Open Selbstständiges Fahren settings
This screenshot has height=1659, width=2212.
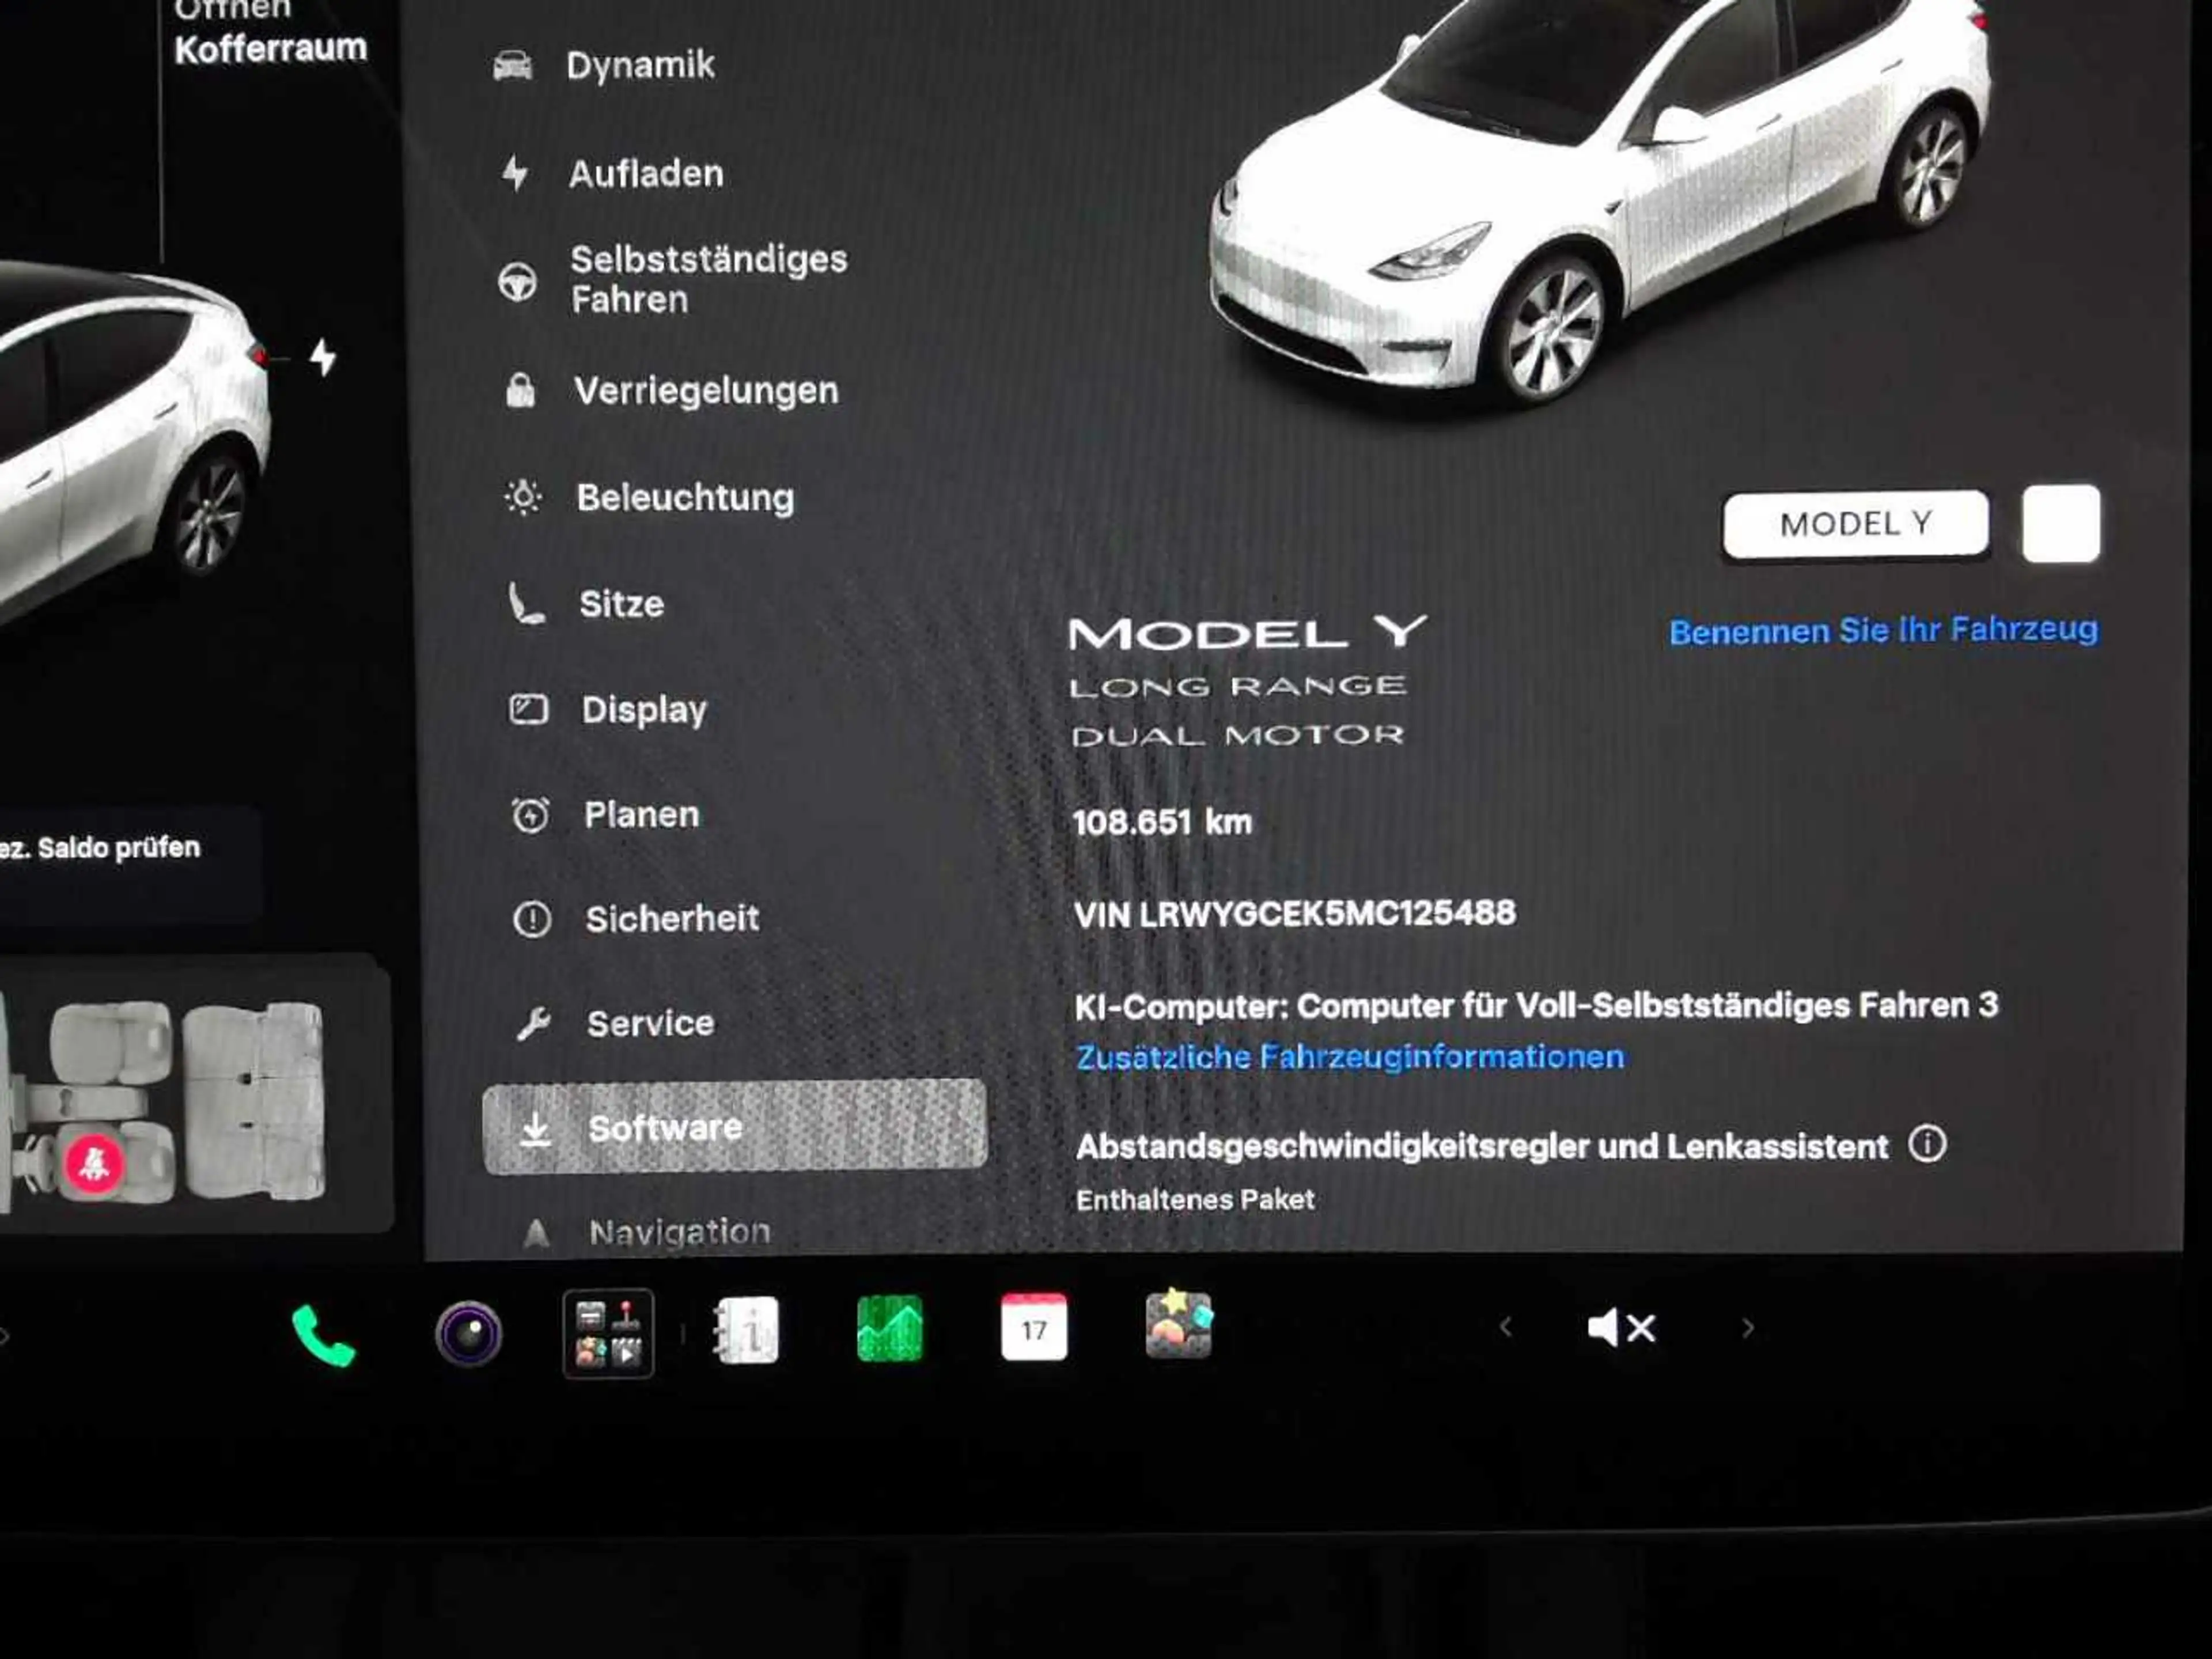tap(708, 279)
